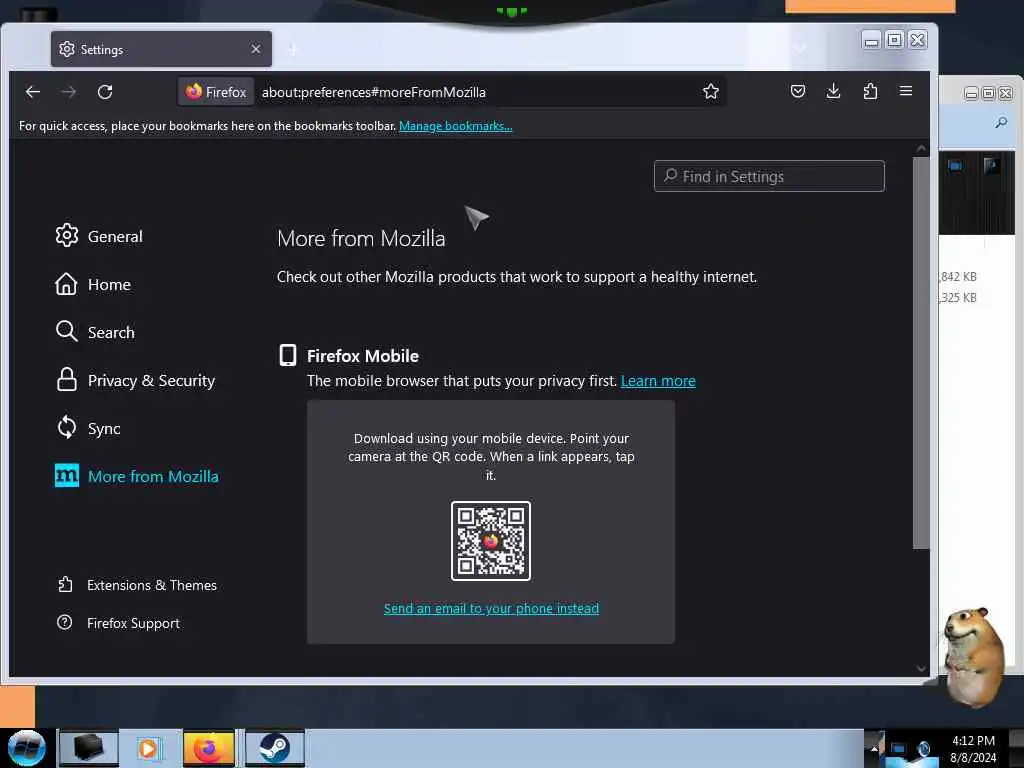1024x768 pixels.
Task: Open the General settings category
Action: pyautogui.click(x=99, y=236)
